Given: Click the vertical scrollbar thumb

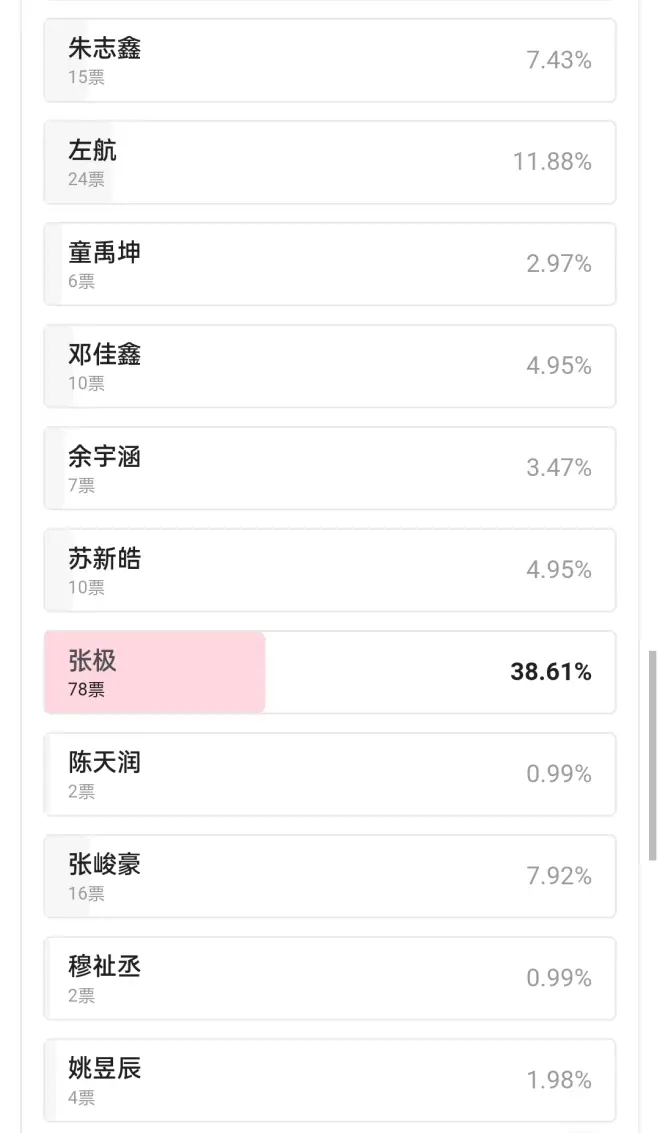Looking at the screenshot, I should tap(653, 755).
